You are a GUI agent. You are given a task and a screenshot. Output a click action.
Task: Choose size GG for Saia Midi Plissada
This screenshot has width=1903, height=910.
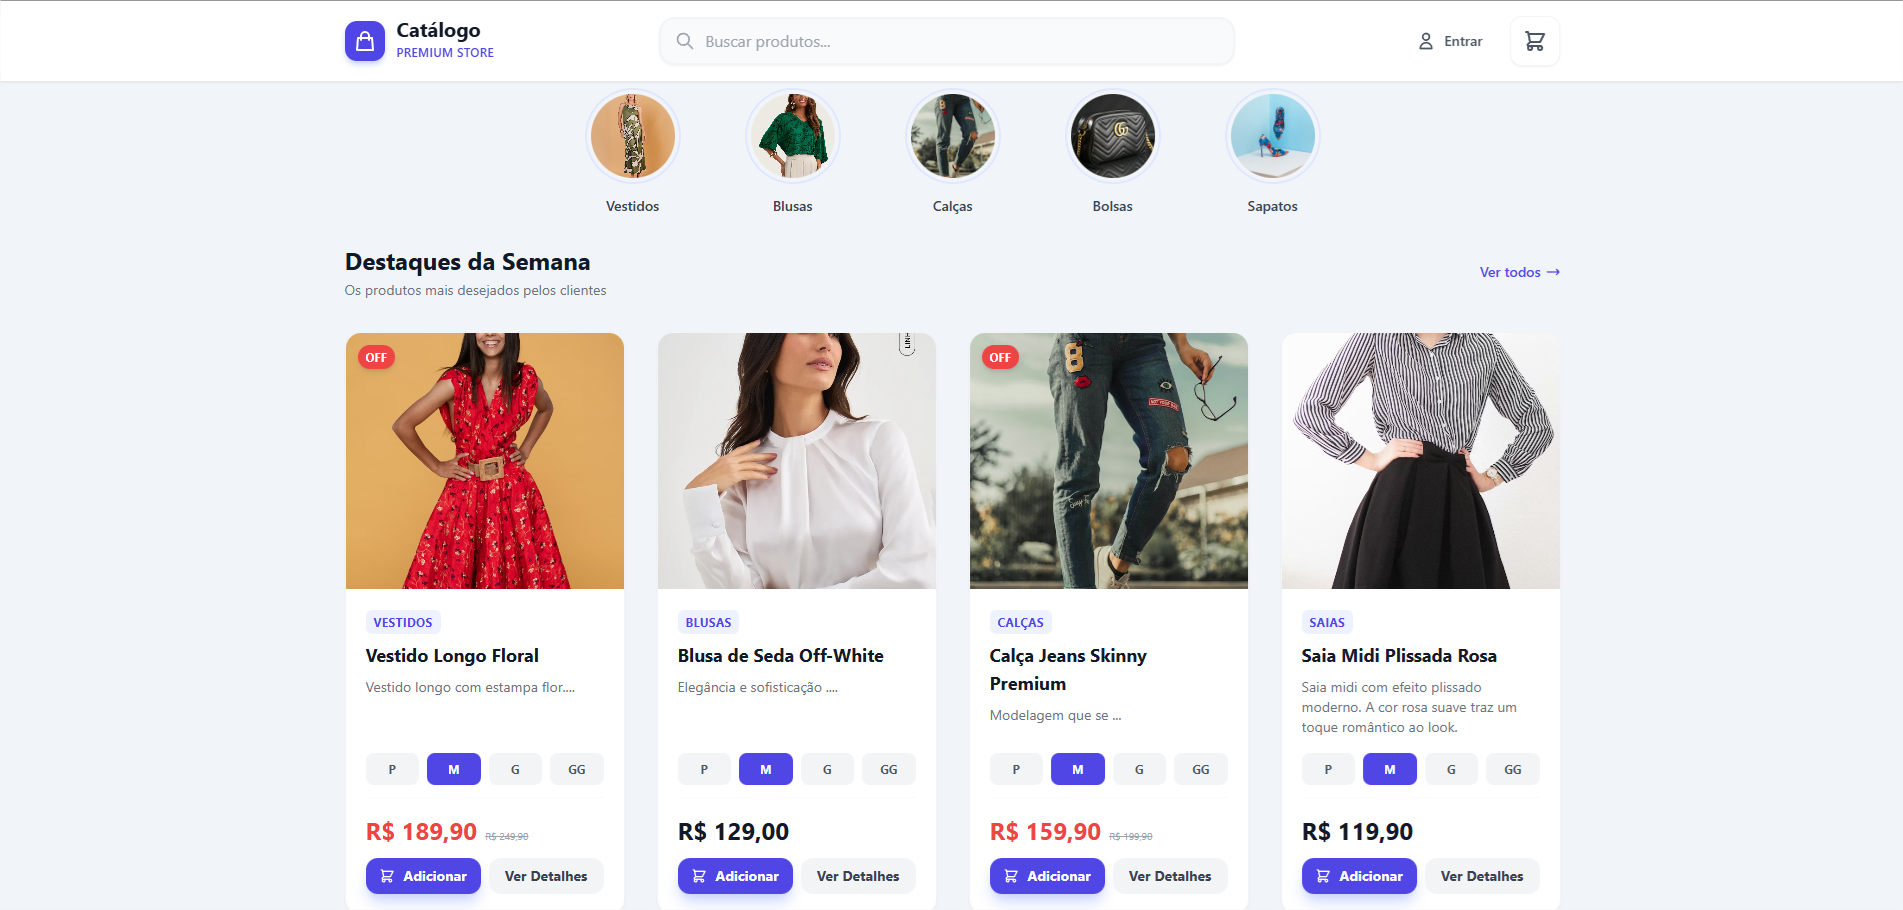pos(1512,769)
